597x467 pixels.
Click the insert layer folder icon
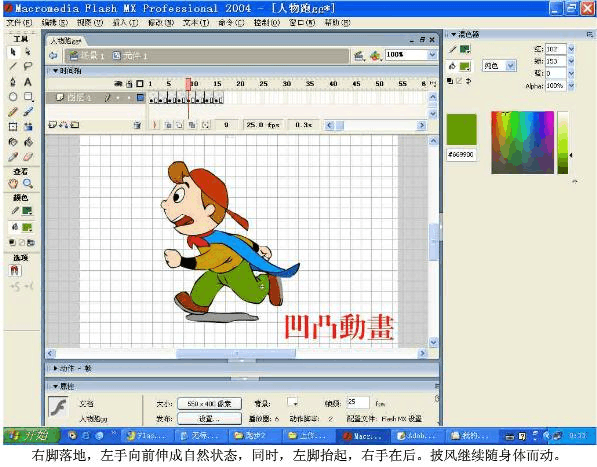[x=75, y=124]
